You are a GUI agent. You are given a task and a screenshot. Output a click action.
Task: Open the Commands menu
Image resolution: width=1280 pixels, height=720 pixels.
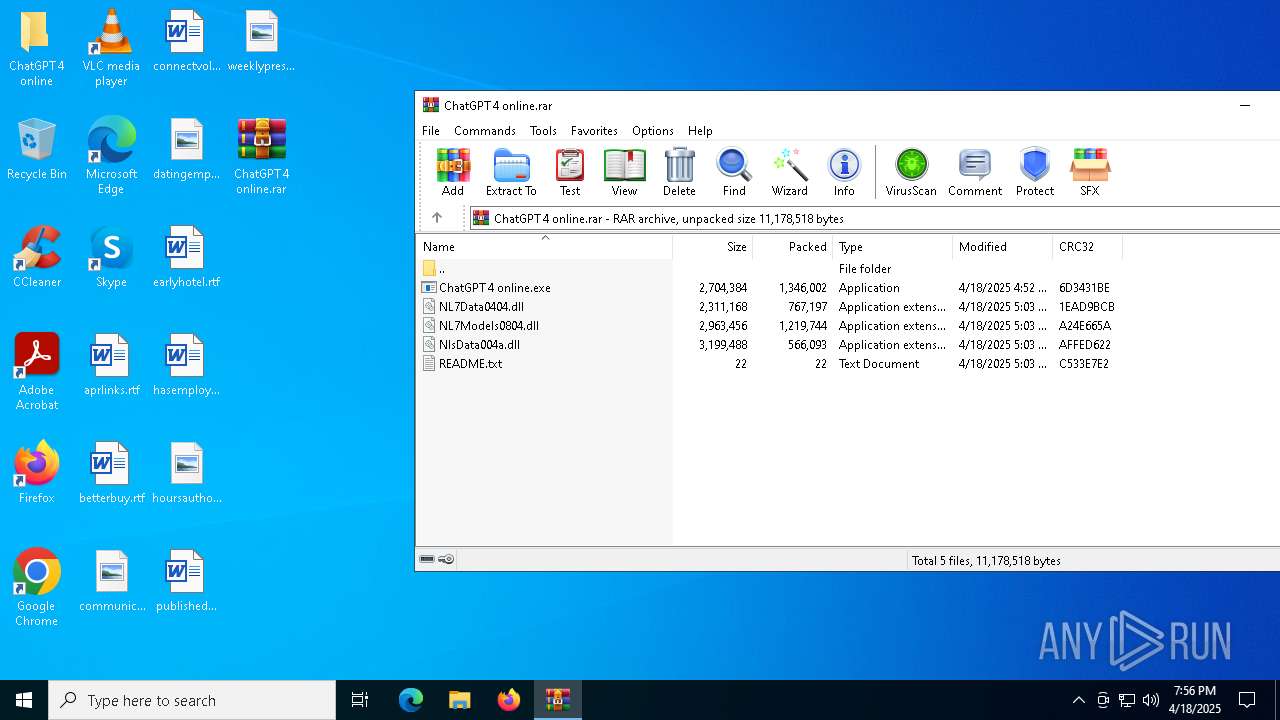485,131
